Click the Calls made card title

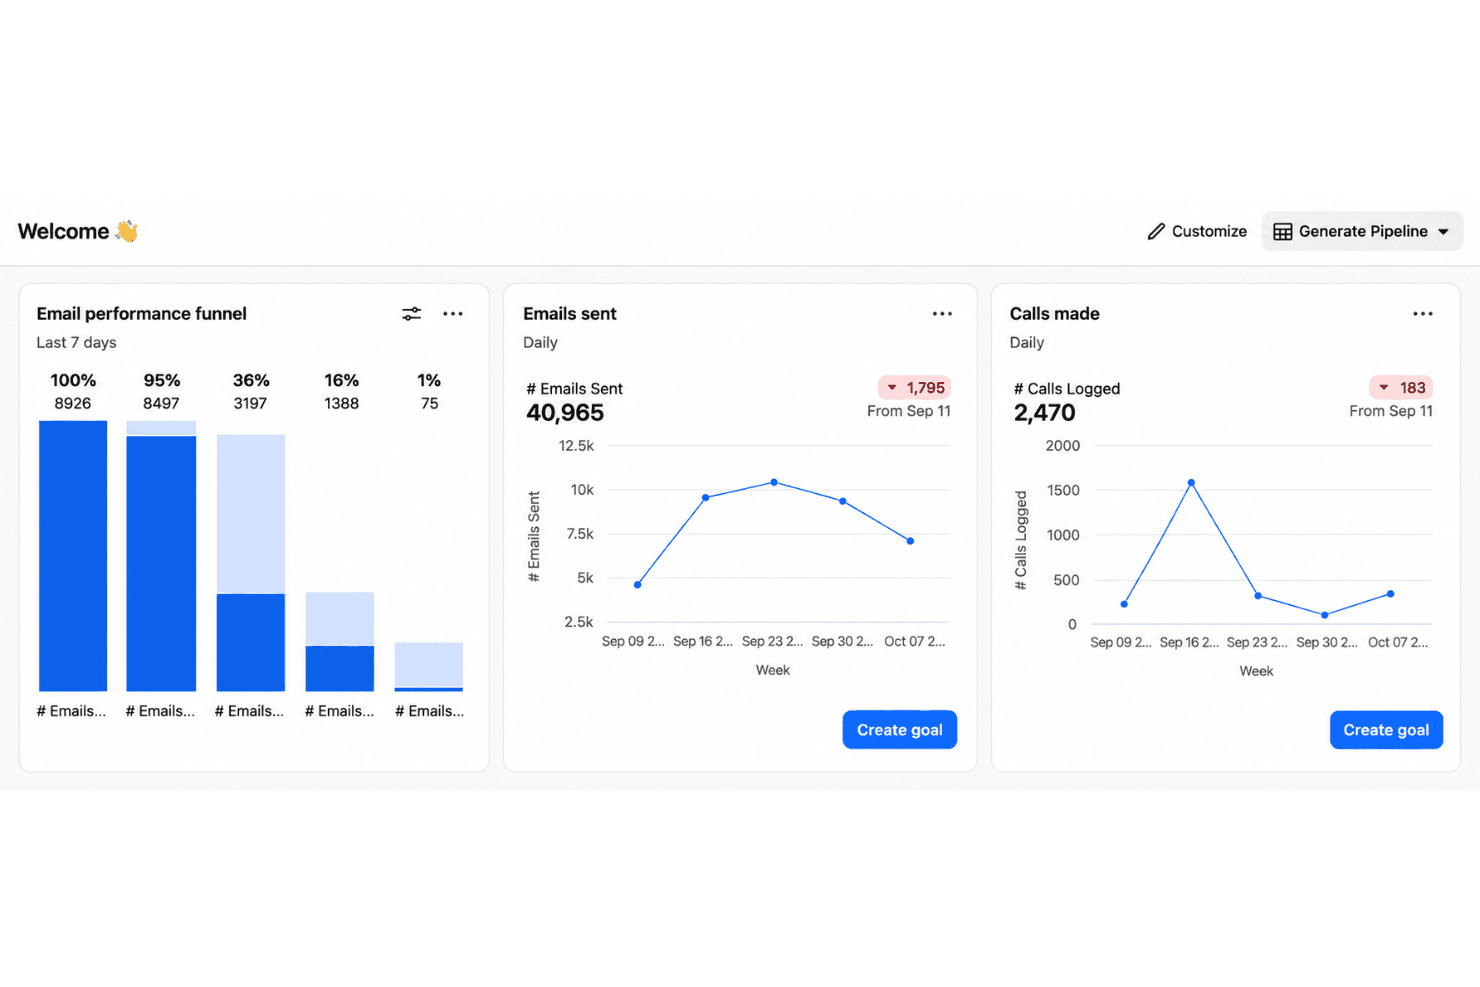[1054, 314]
